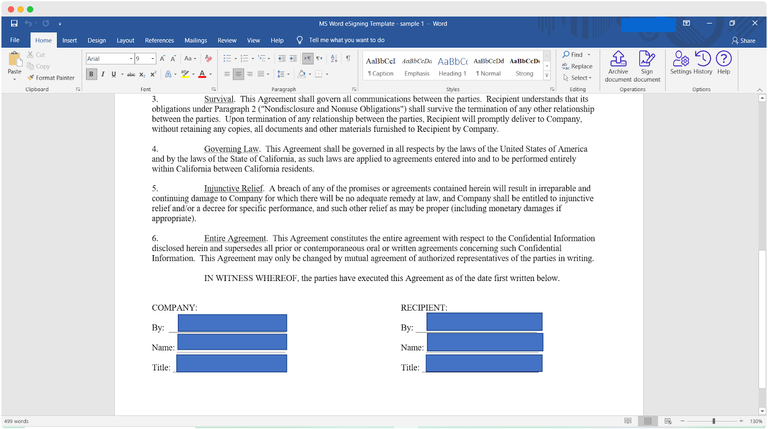768x429 pixels.
Task: Click the Paste icon
Action: pos(14,64)
